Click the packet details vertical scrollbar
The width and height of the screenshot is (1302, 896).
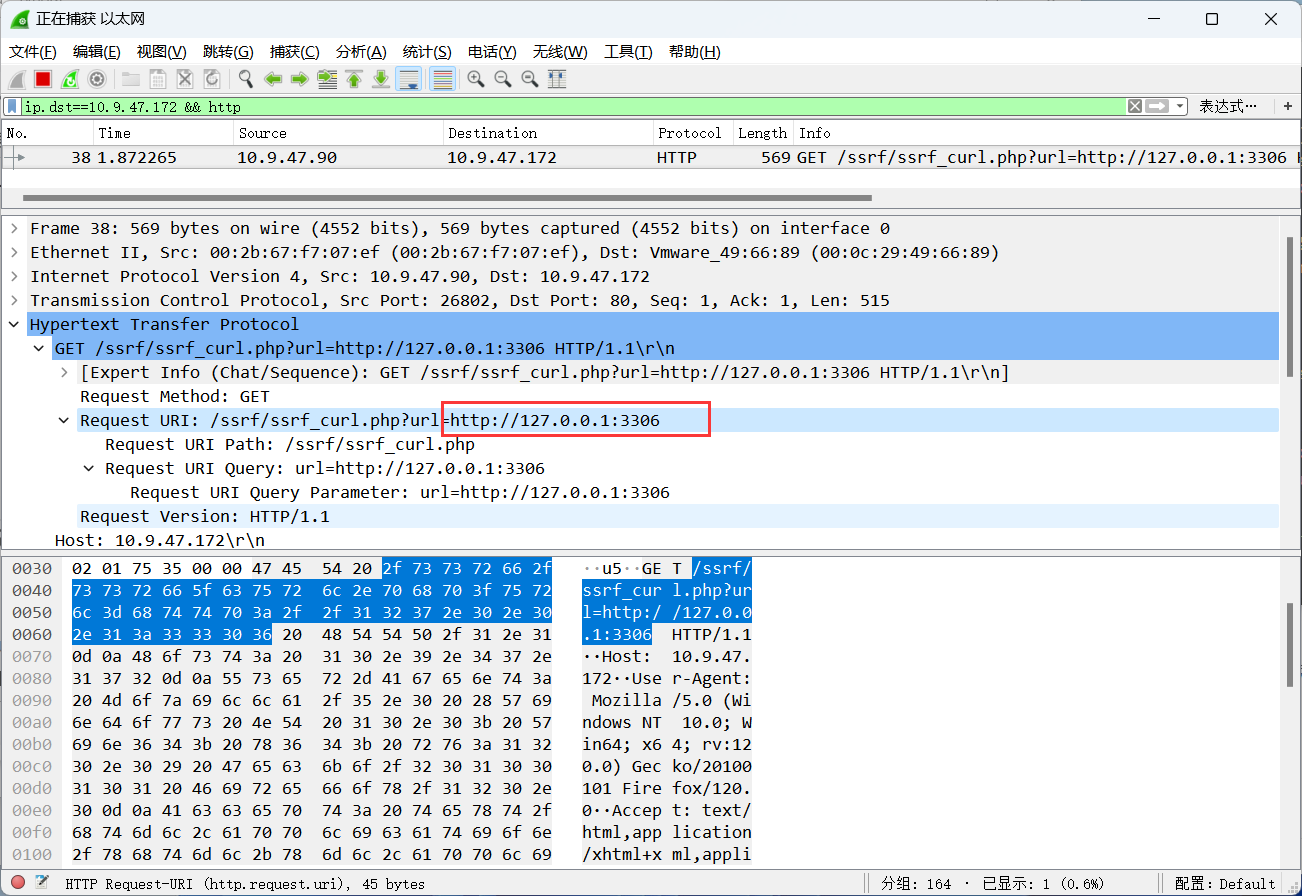1290,306
